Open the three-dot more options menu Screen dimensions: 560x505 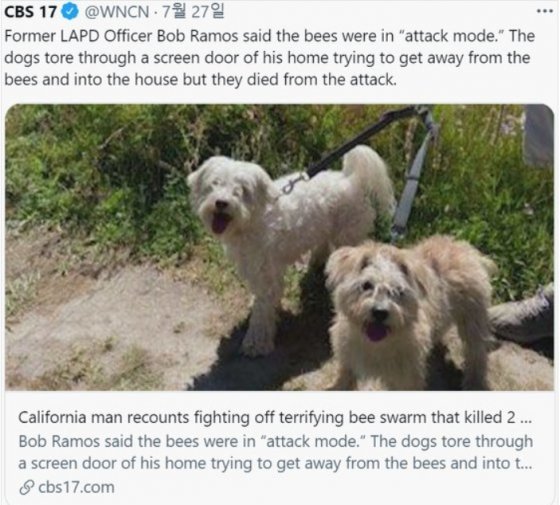(545, 11)
